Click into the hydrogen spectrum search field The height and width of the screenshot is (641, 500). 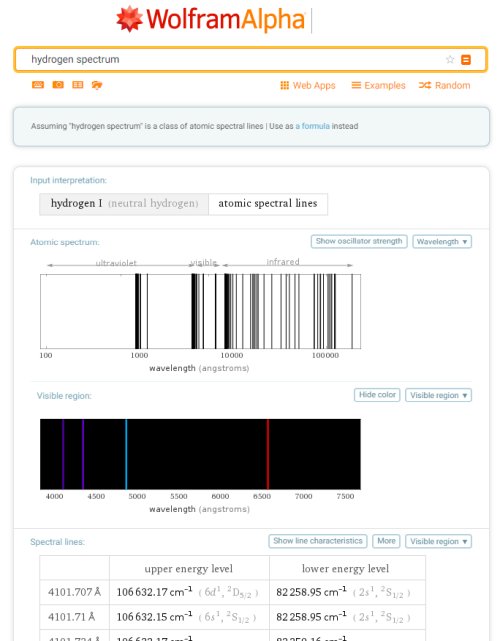[x=237, y=60]
